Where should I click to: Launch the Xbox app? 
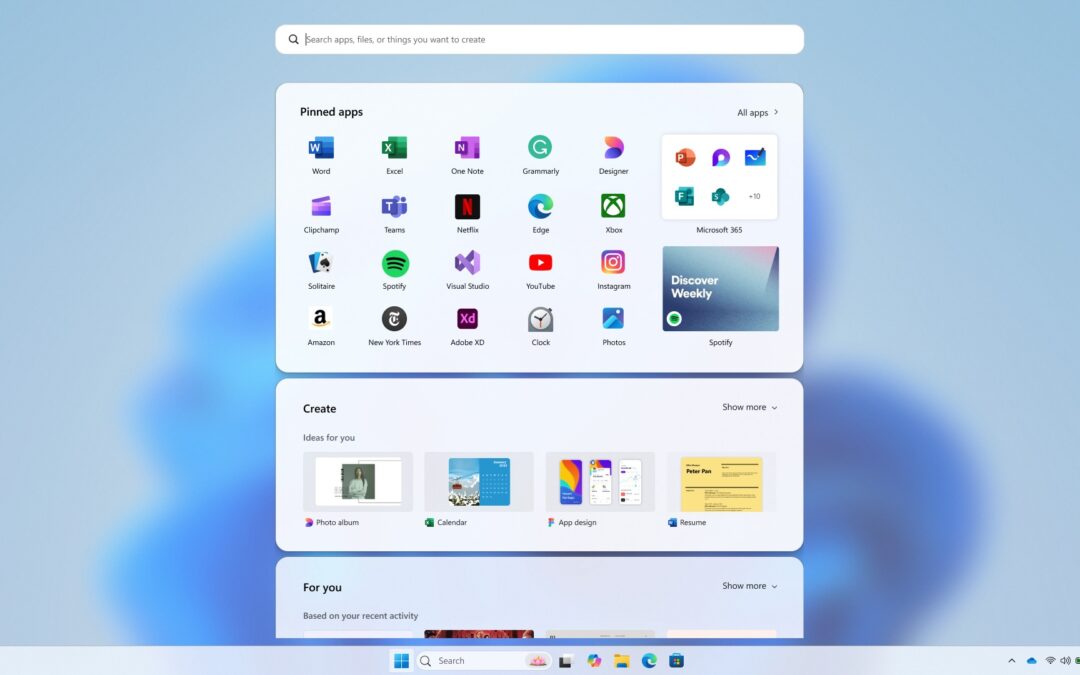coord(613,206)
